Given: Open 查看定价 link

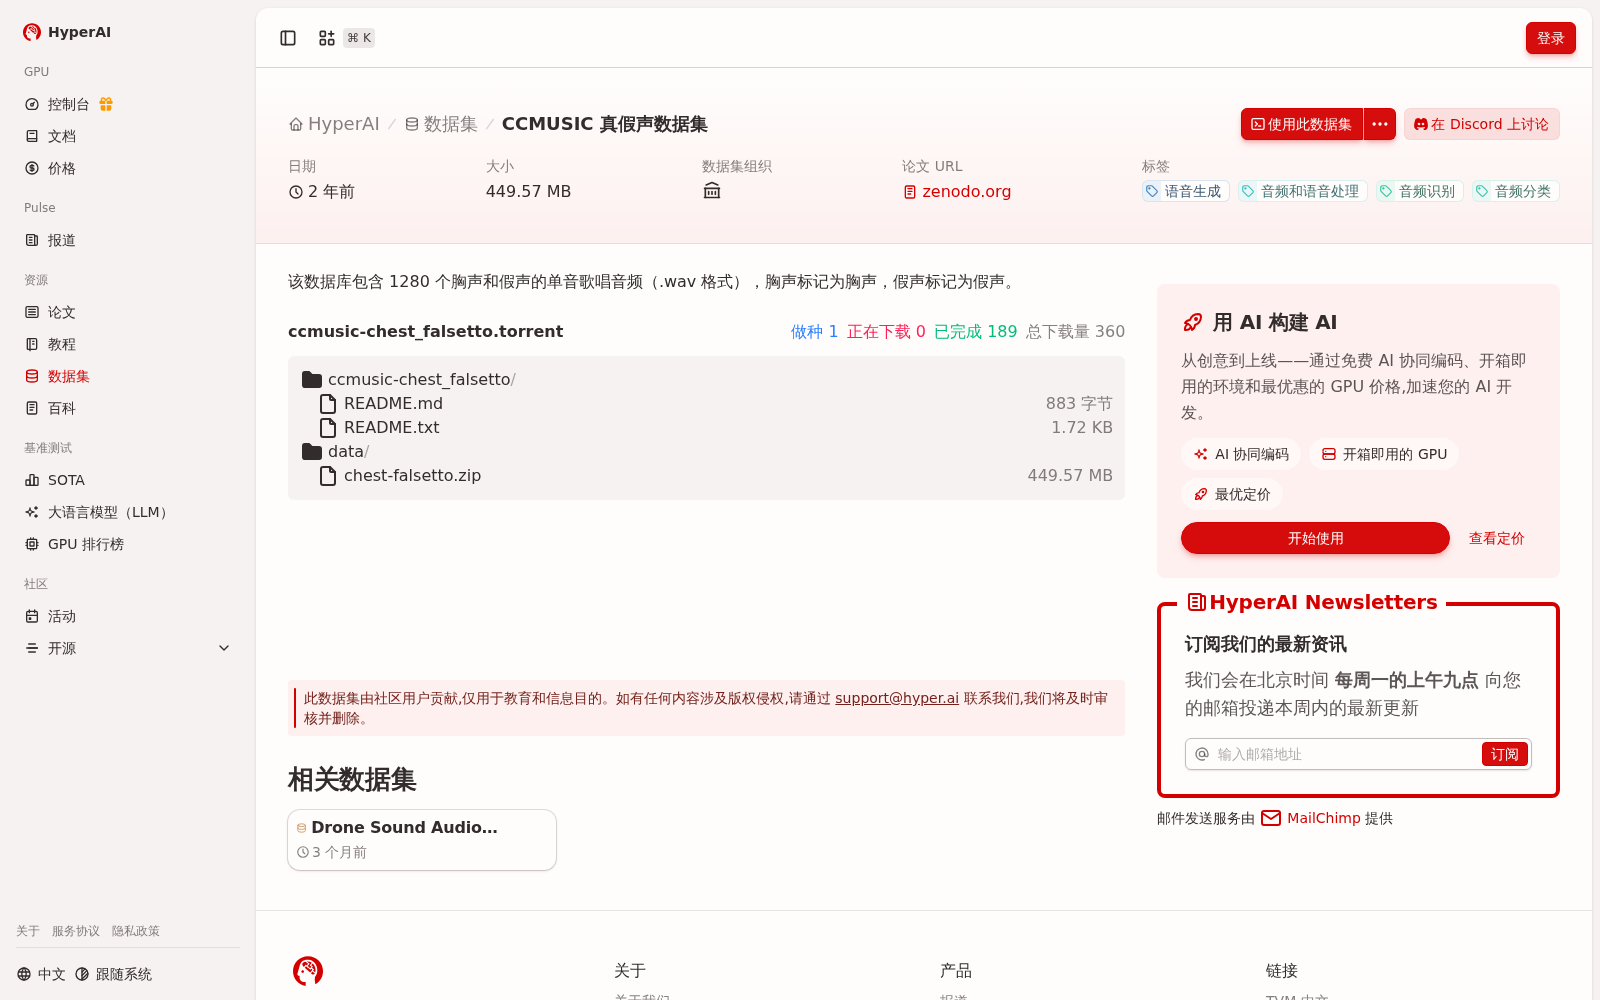Looking at the screenshot, I should 1496,538.
